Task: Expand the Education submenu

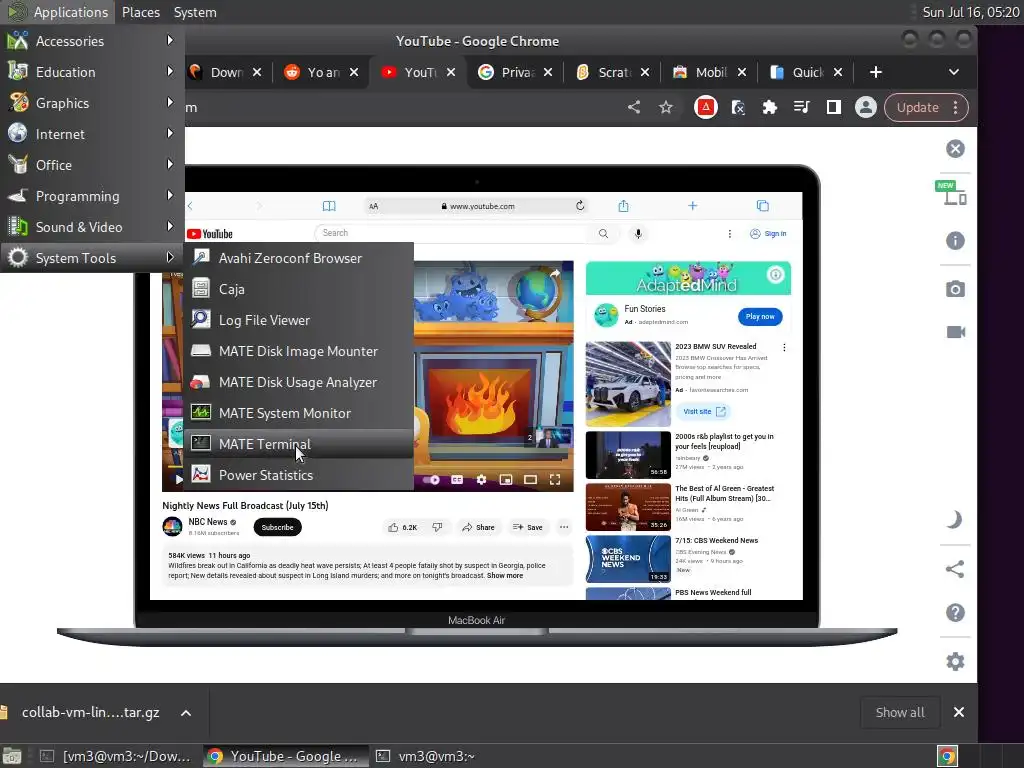Action: tap(91, 72)
